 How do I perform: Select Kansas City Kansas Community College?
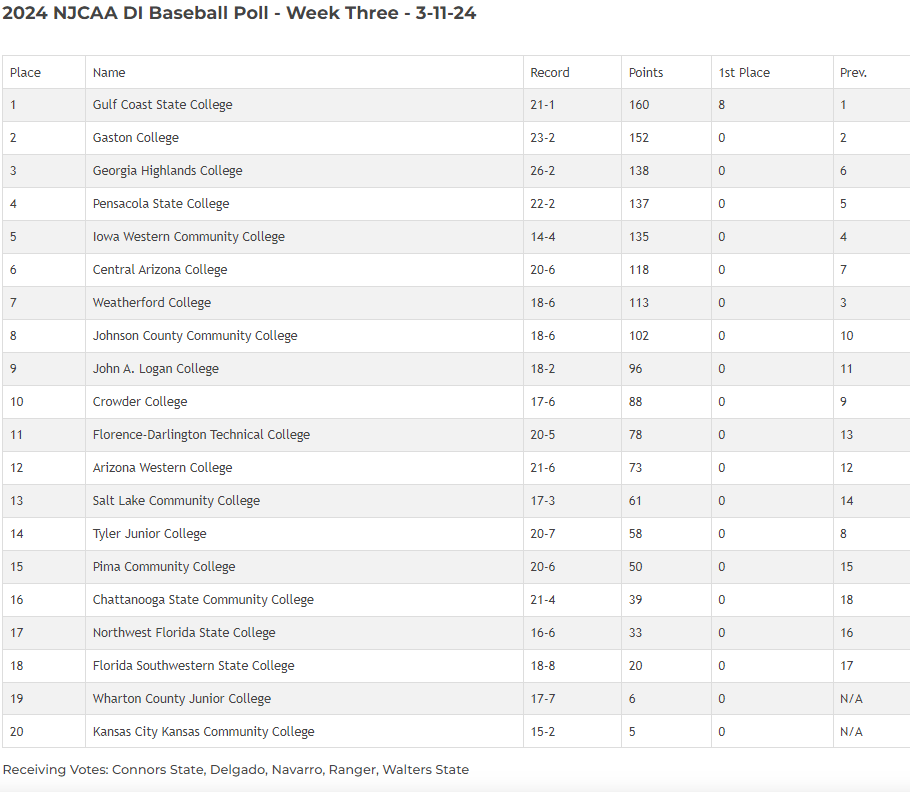pos(203,732)
